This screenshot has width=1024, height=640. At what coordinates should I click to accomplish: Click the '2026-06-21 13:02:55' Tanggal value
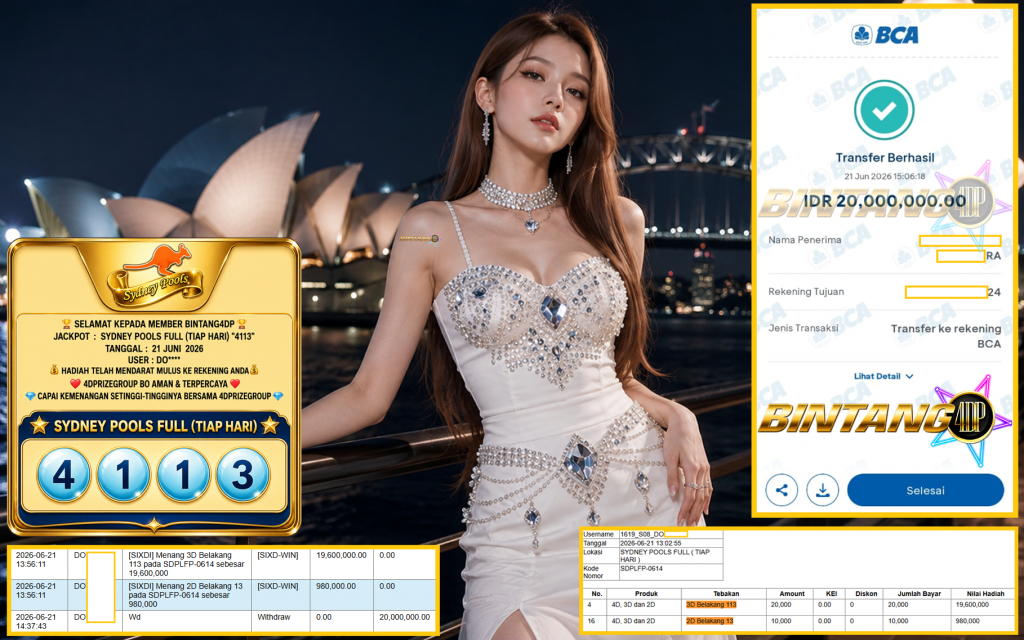pyautogui.click(x=651, y=543)
